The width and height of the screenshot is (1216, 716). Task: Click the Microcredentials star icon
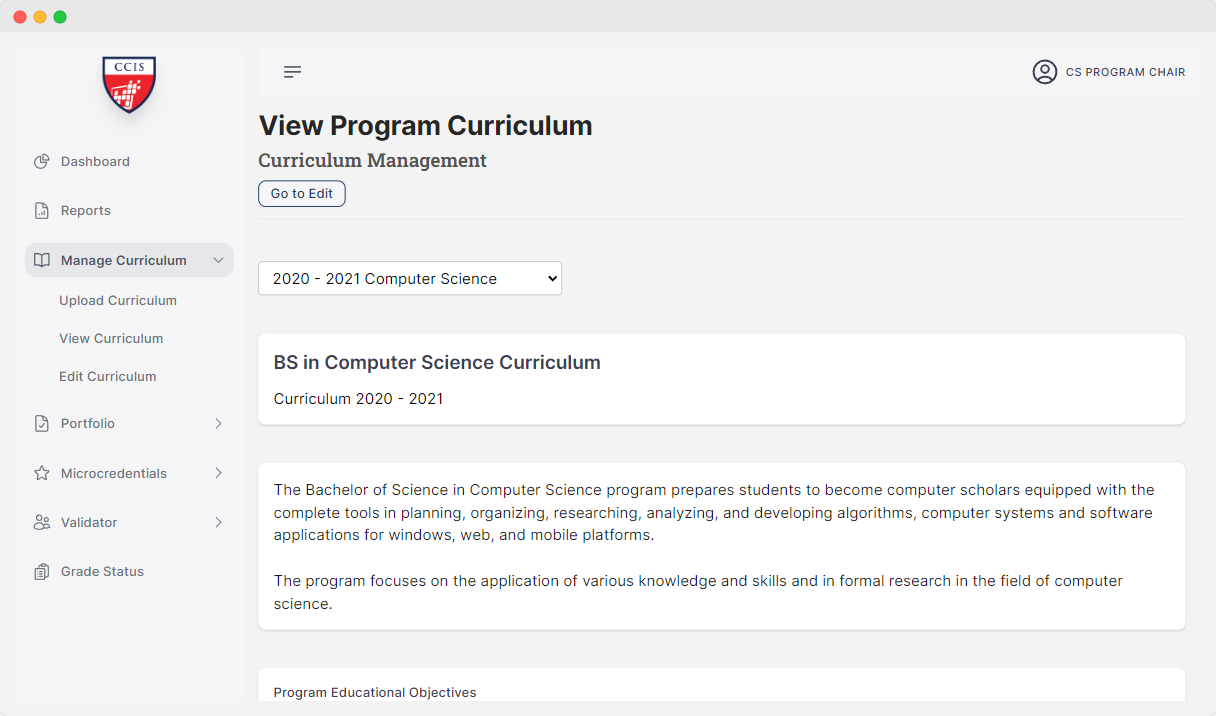41,473
